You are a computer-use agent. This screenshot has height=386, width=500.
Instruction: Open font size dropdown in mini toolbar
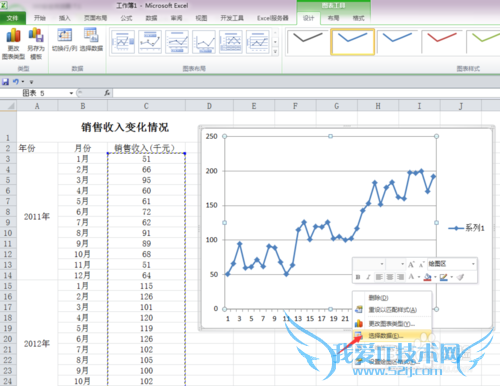click(402, 264)
